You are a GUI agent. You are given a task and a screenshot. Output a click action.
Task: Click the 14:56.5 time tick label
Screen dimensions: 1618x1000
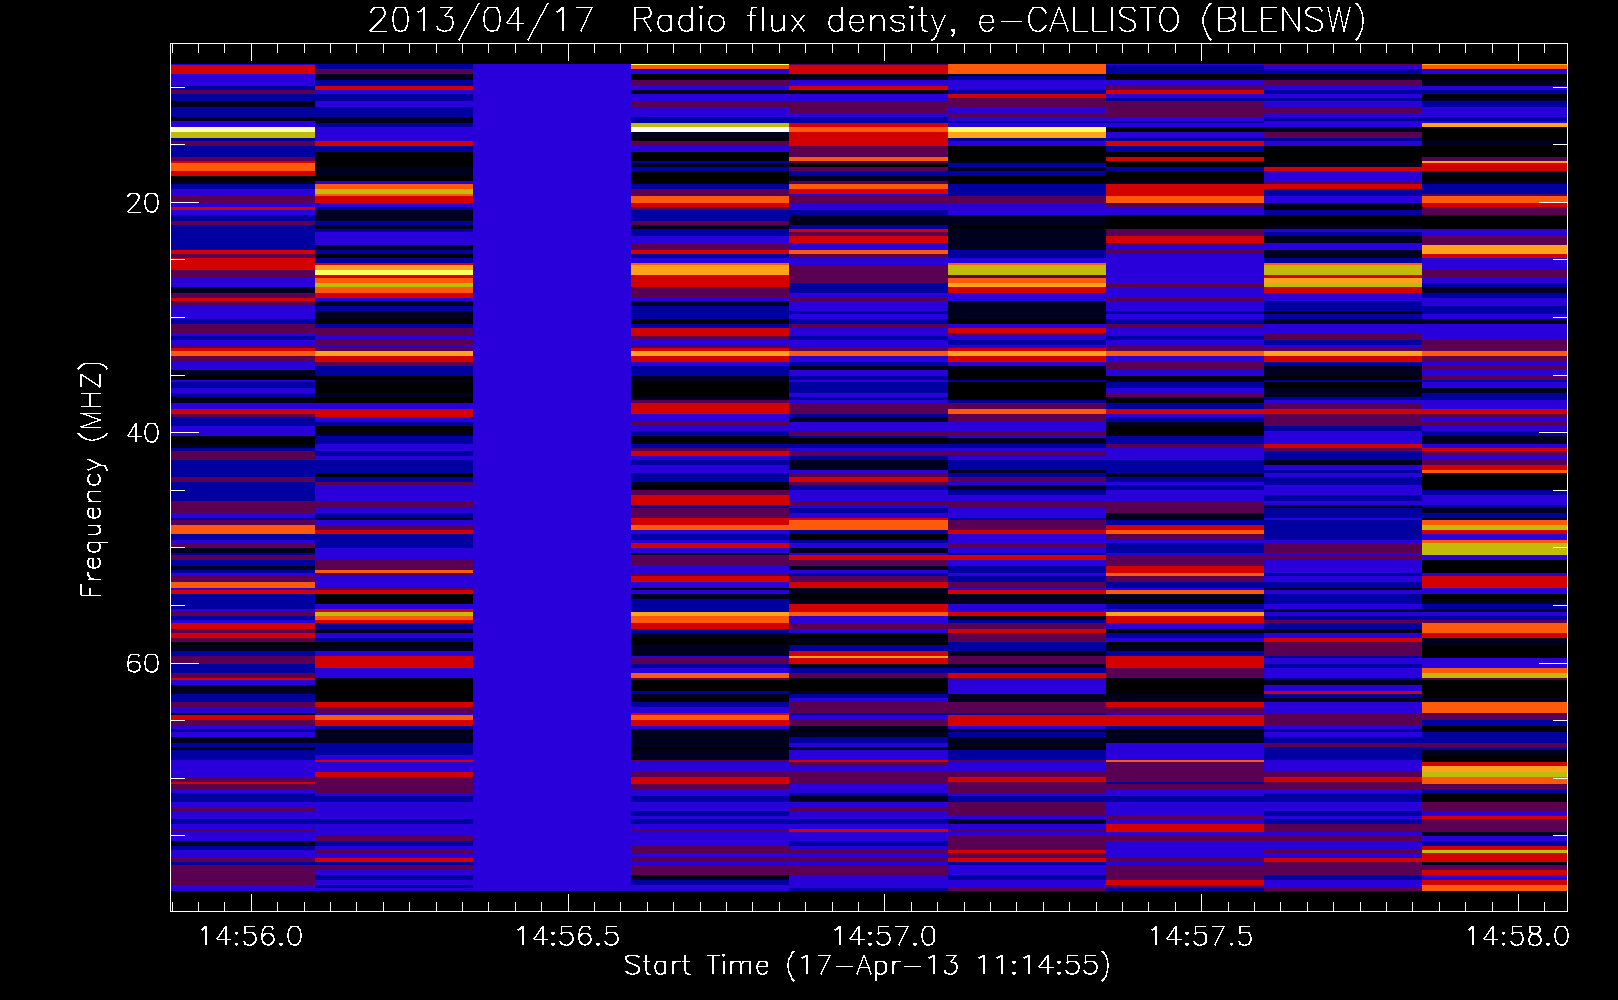point(568,936)
